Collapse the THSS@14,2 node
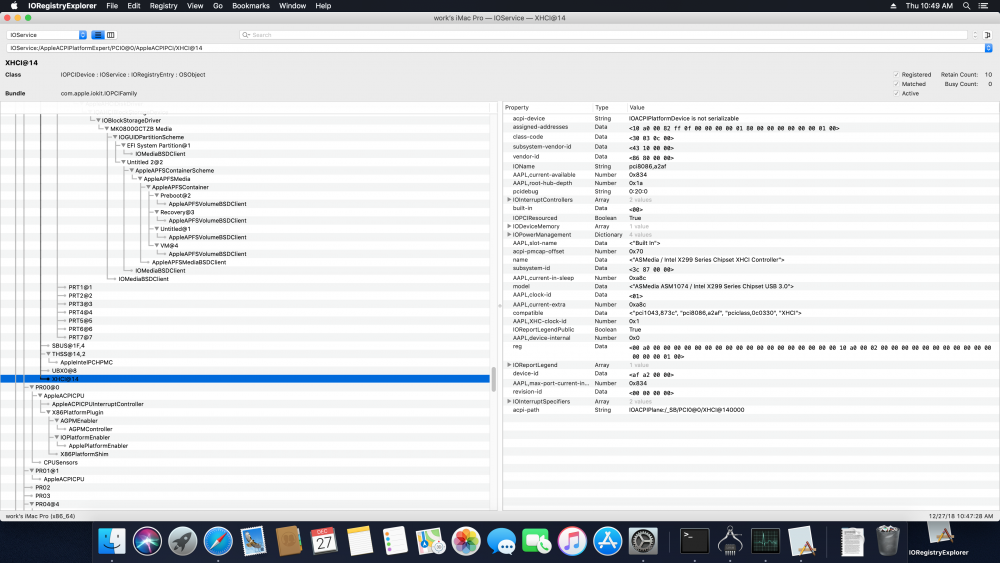This screenshot has height=563, width=1000. tap(48, 354)
